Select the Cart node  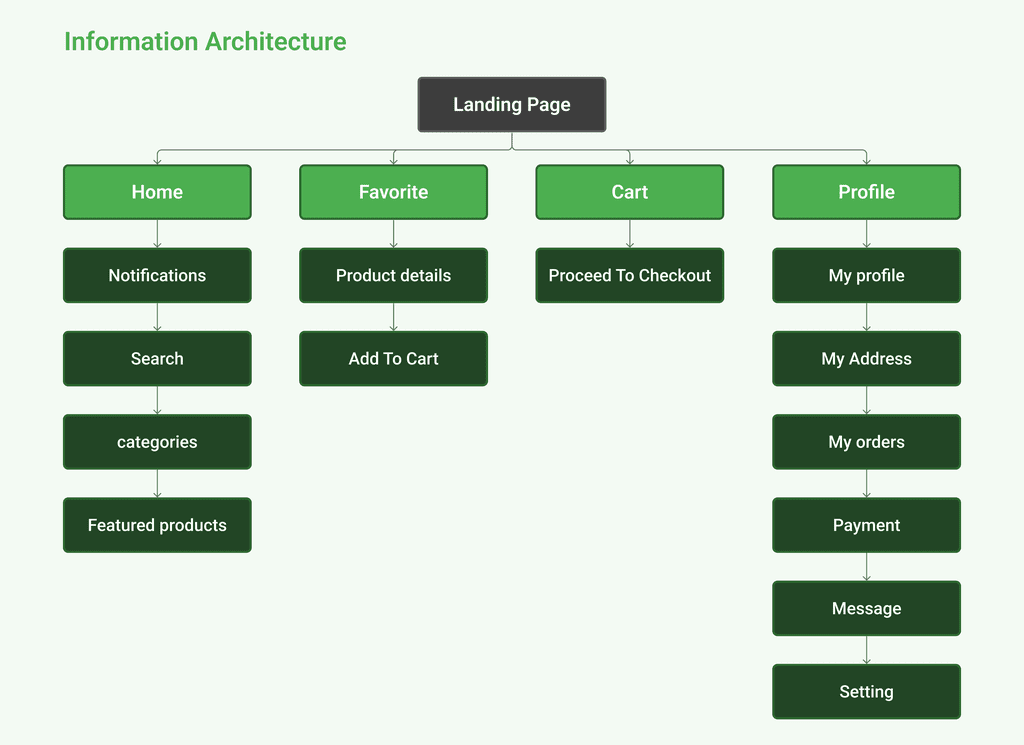click(x=630, y=192)
